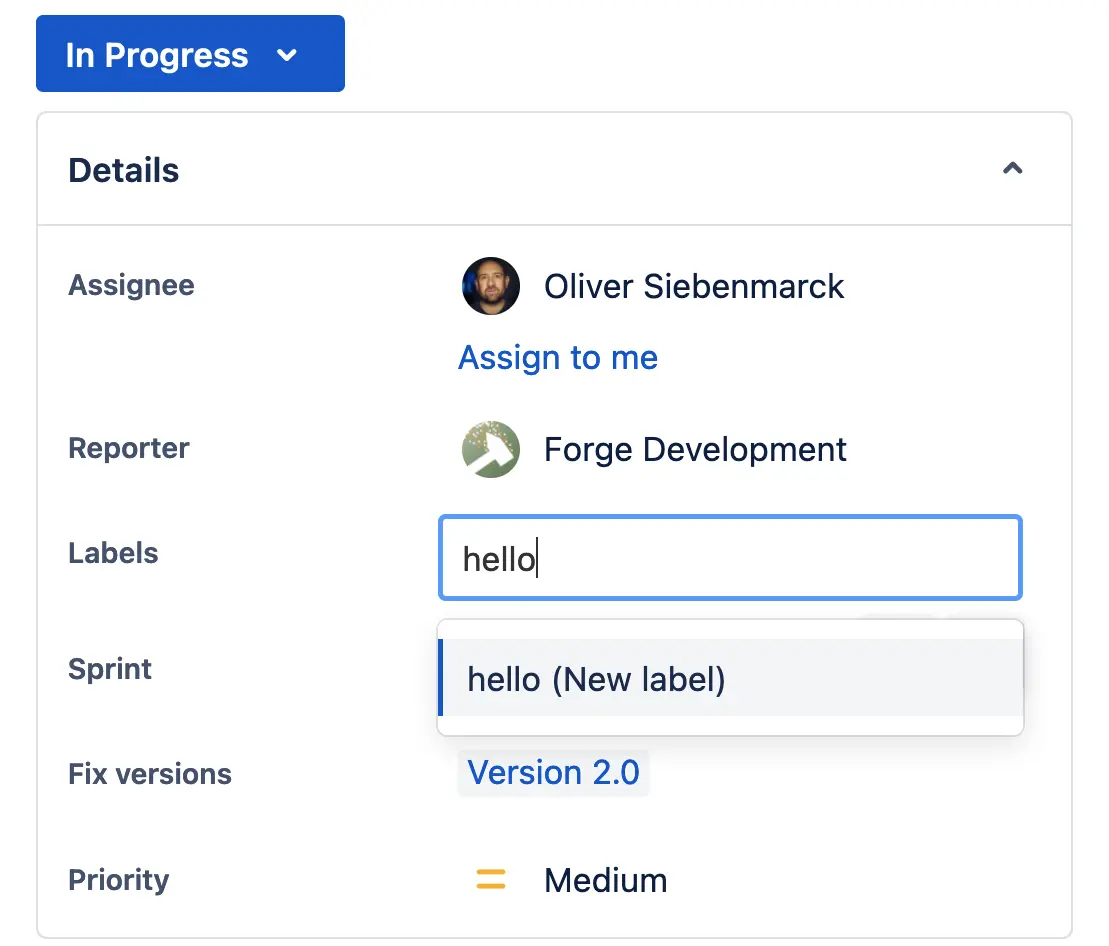1109x946 pixels.
Task: Open Version 2.0 fix version
Action: pos(553,772)
